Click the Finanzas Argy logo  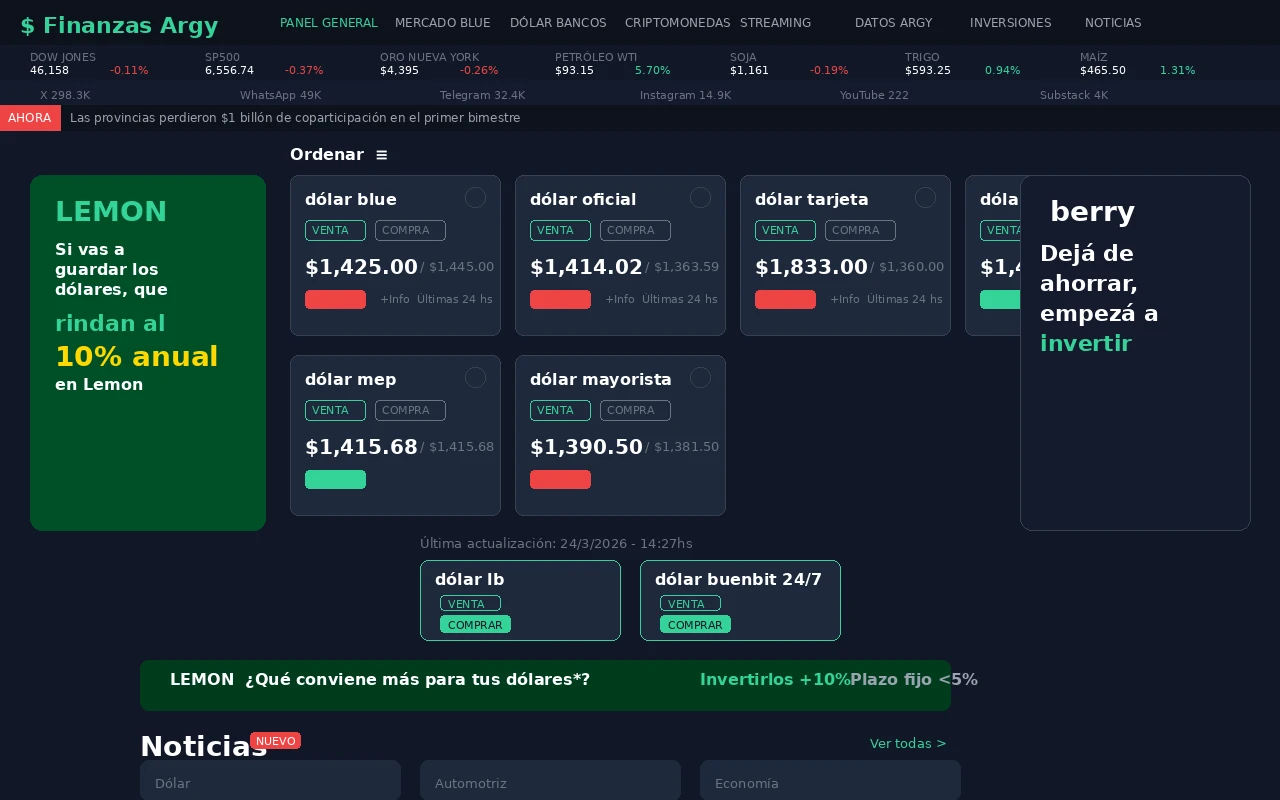click(x=119, y=26)
